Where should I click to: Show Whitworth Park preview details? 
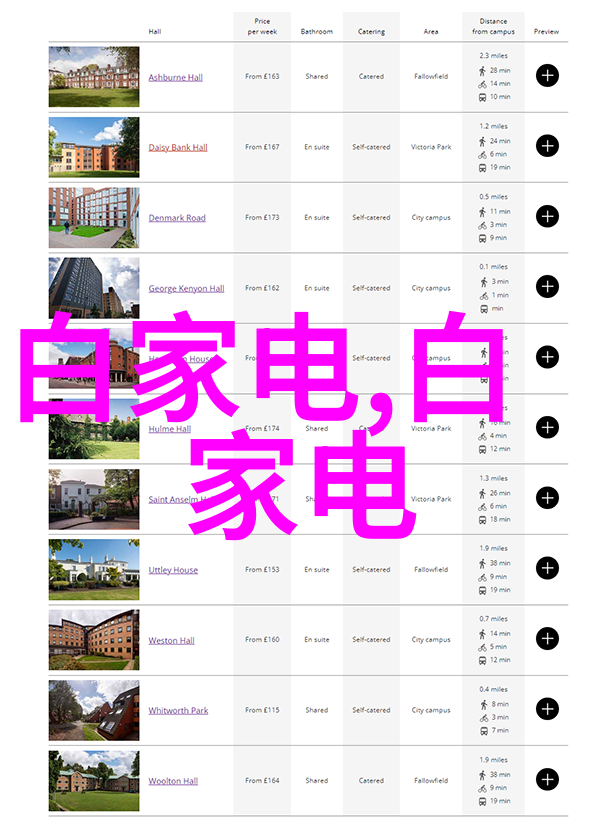[547, 709]
